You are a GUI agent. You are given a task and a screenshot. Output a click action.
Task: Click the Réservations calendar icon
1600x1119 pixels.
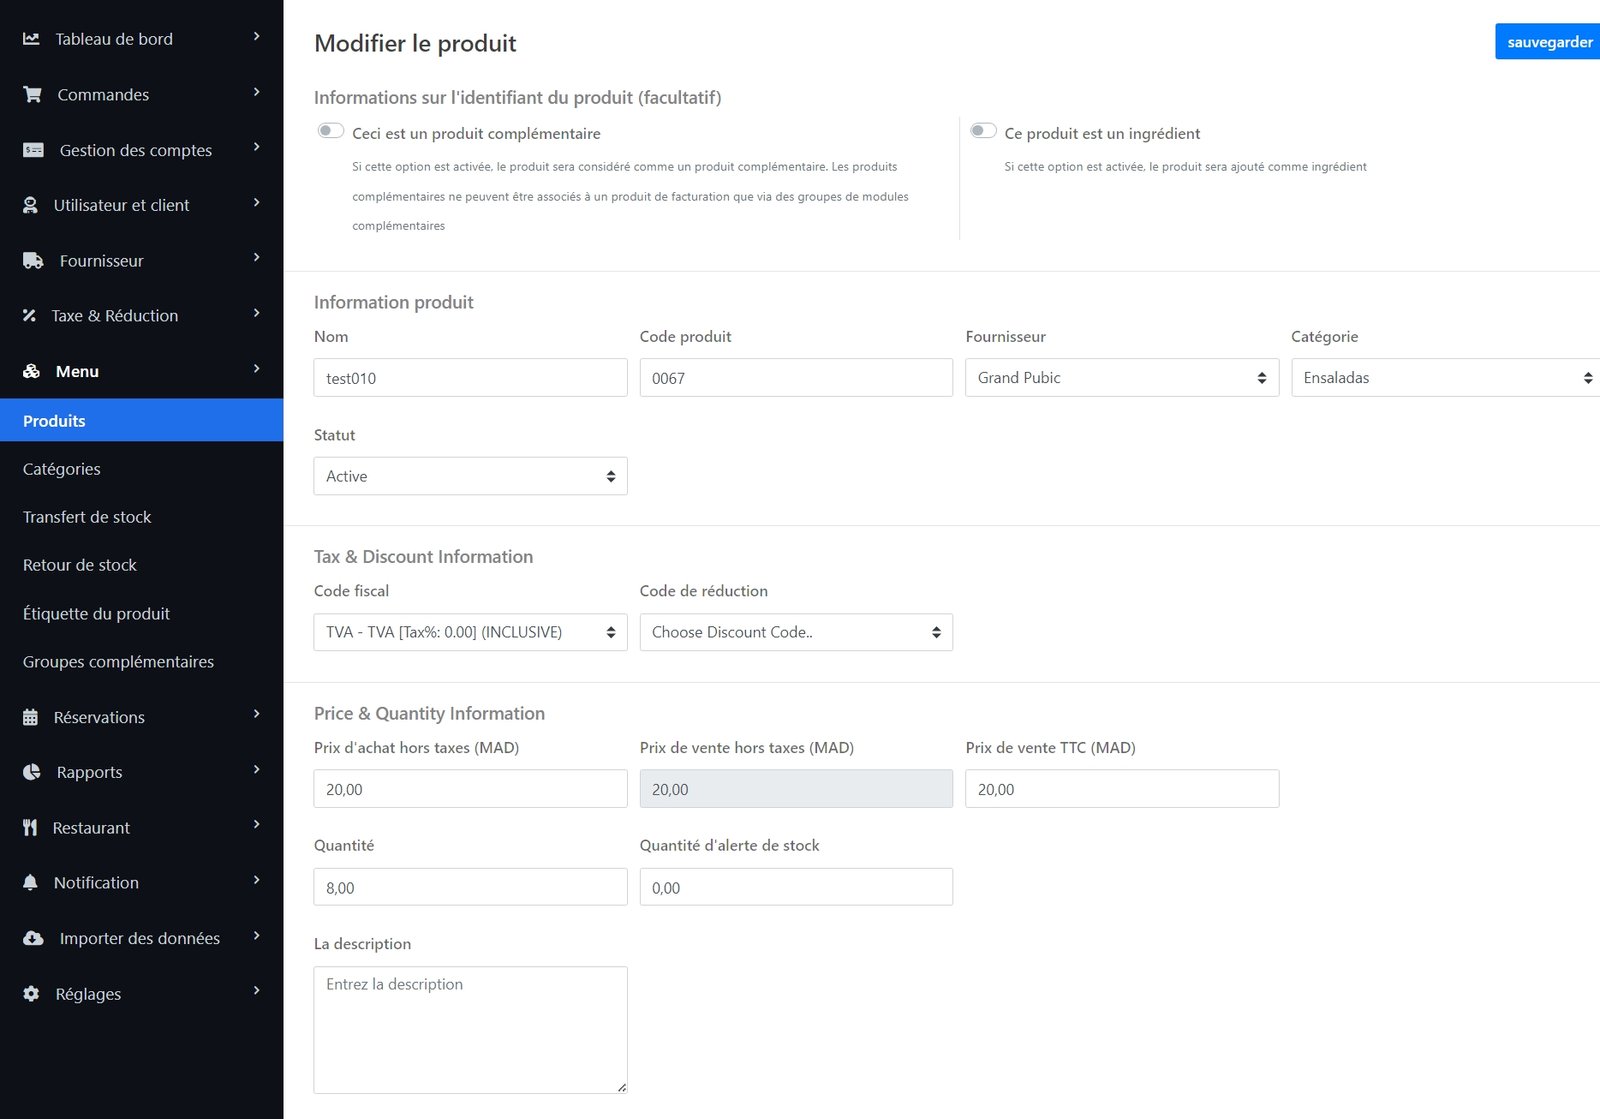coord(31,717)
